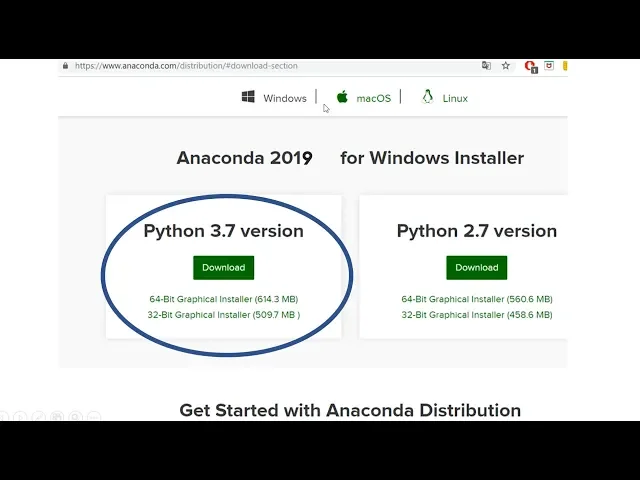Click the red extension icon in the browser toolbar
The width and height of the screenshot is (640, 480).
pos(531,67)
